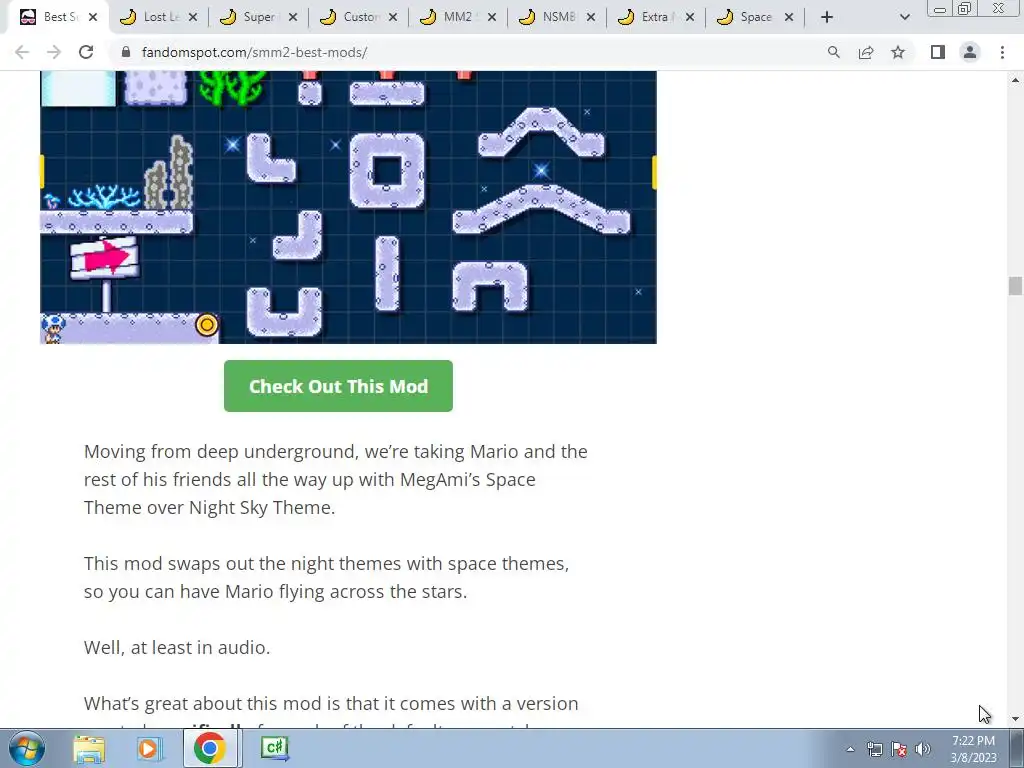Image resolution: width=1024 pixels, height=768 pixels.
Task: Switch to the Super tab
Action: (x=257, y=17)
